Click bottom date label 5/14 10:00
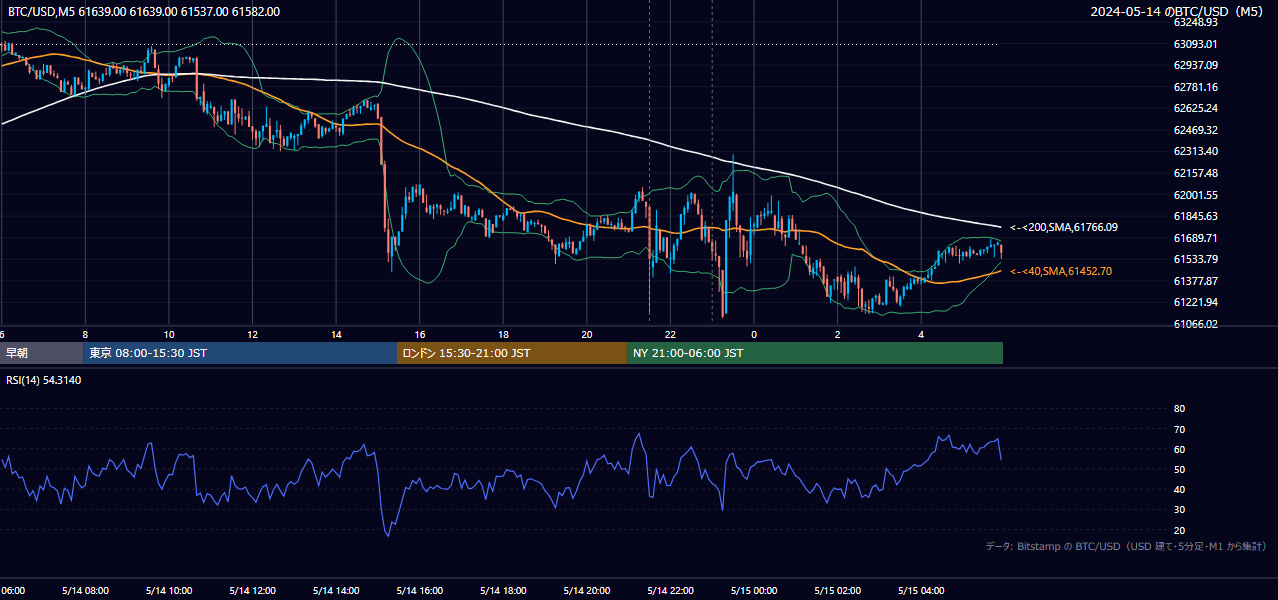 pyautogui.click(x=168, y=591)
